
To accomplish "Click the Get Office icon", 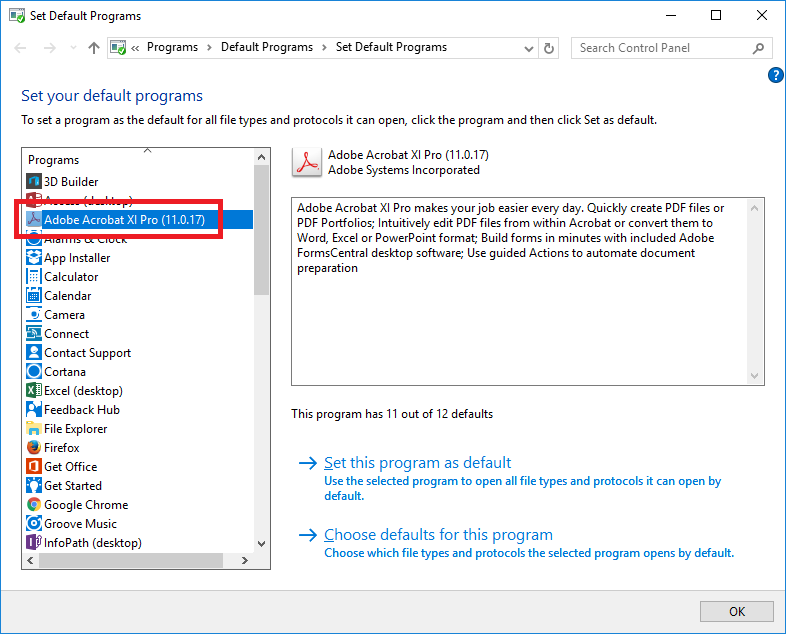I will click(34, 466).
